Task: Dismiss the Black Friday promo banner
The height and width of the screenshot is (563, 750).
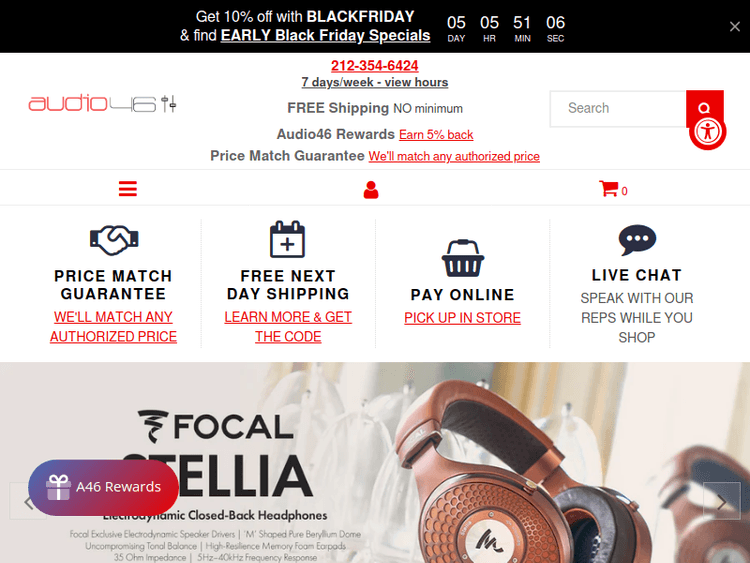Action: click(x=735, y=26)
